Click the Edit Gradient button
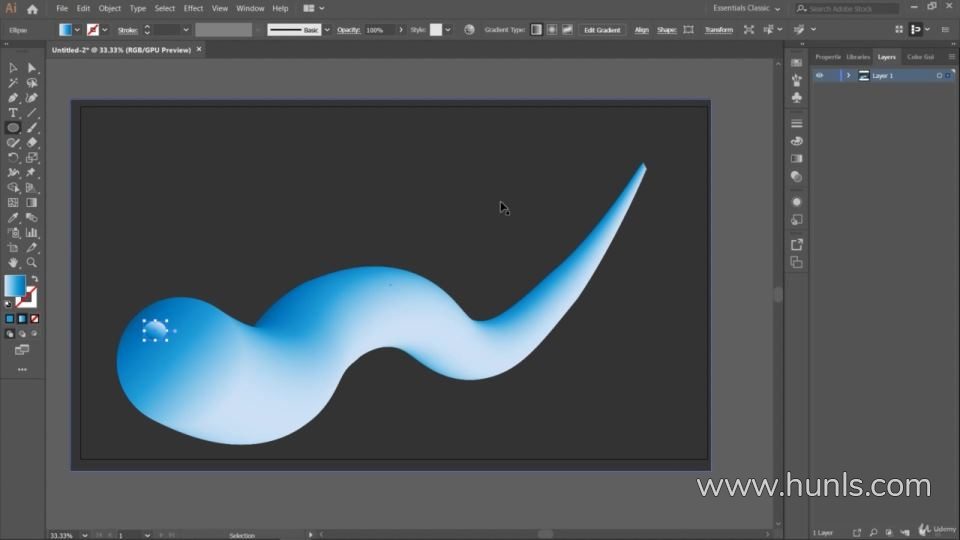This screenshot has height=540, width=960. coord(602,30)
